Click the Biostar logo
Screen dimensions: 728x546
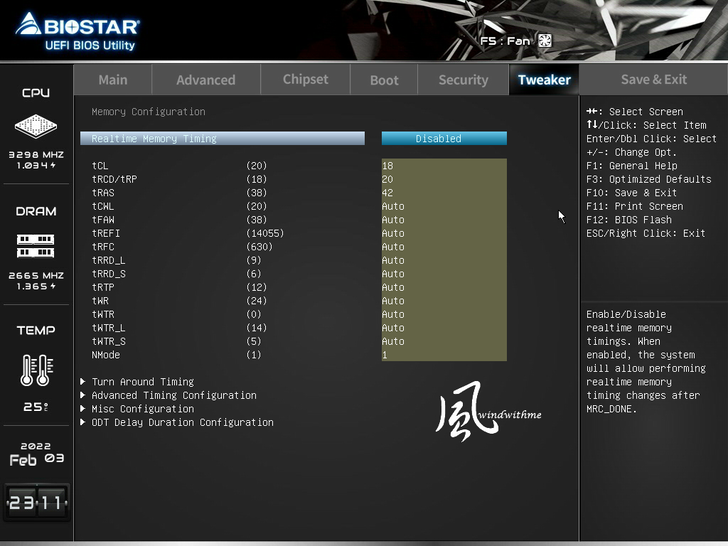click(x=77, y=31)
